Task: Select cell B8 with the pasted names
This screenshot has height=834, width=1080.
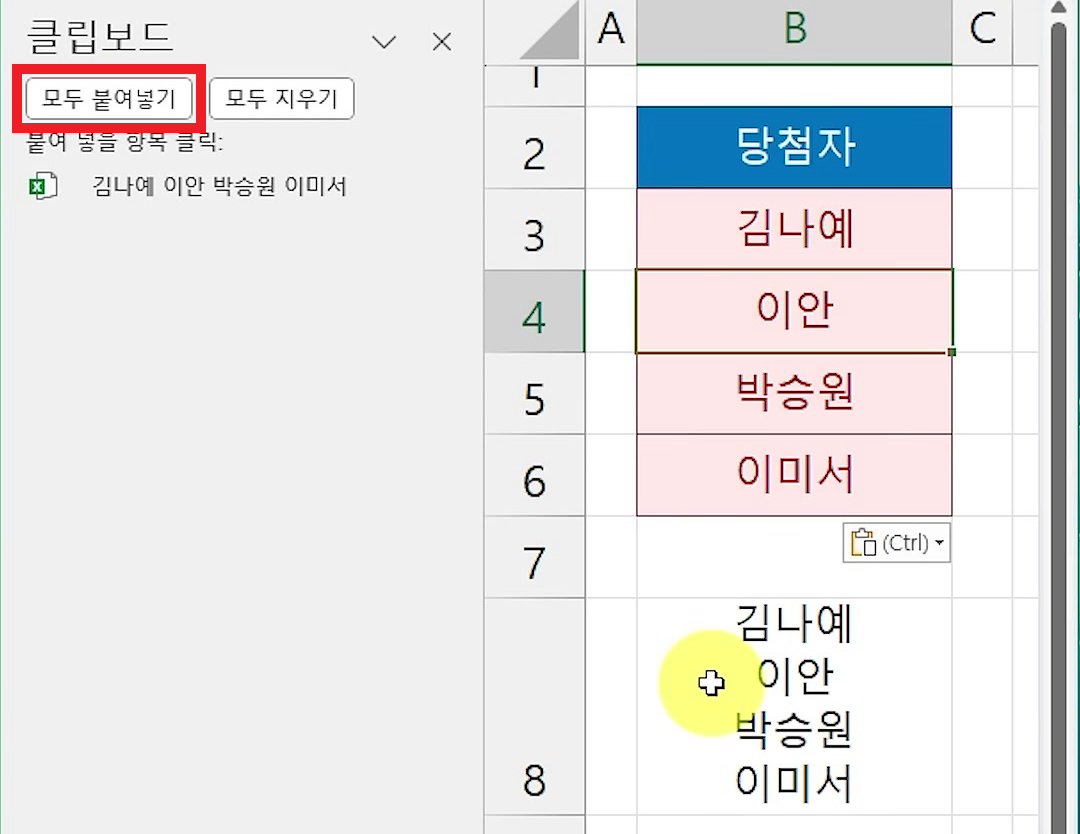Action: point(794,707)
